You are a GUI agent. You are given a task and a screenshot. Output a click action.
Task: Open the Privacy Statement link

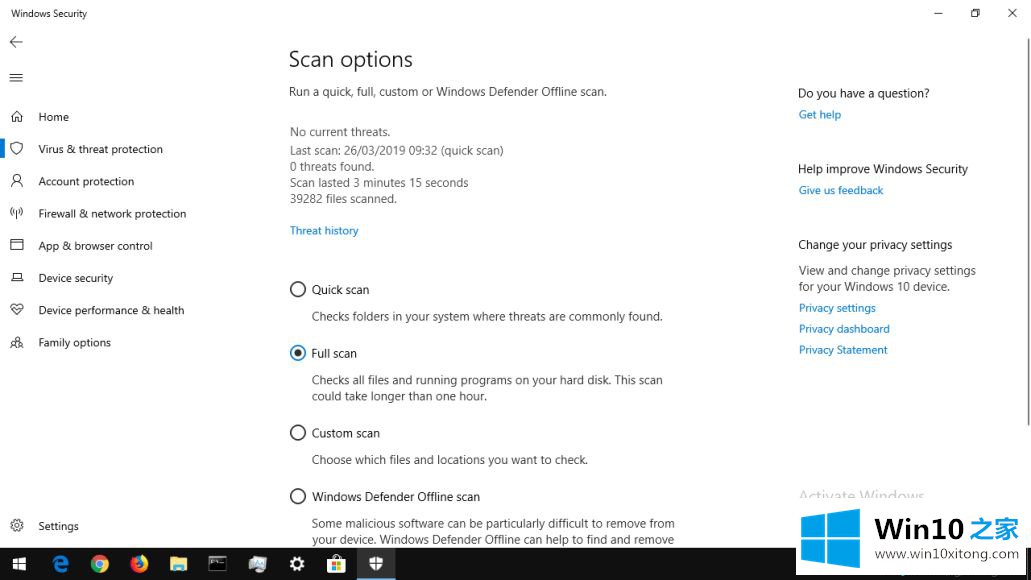click(843, 350)
